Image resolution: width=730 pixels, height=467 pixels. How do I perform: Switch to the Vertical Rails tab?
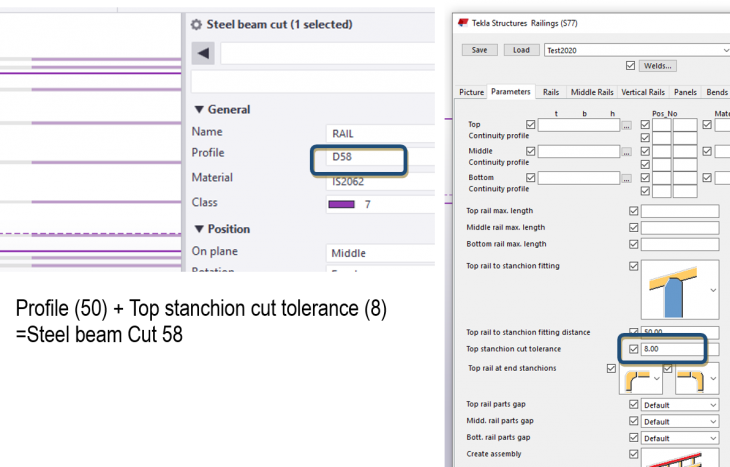tap(643, 92)
